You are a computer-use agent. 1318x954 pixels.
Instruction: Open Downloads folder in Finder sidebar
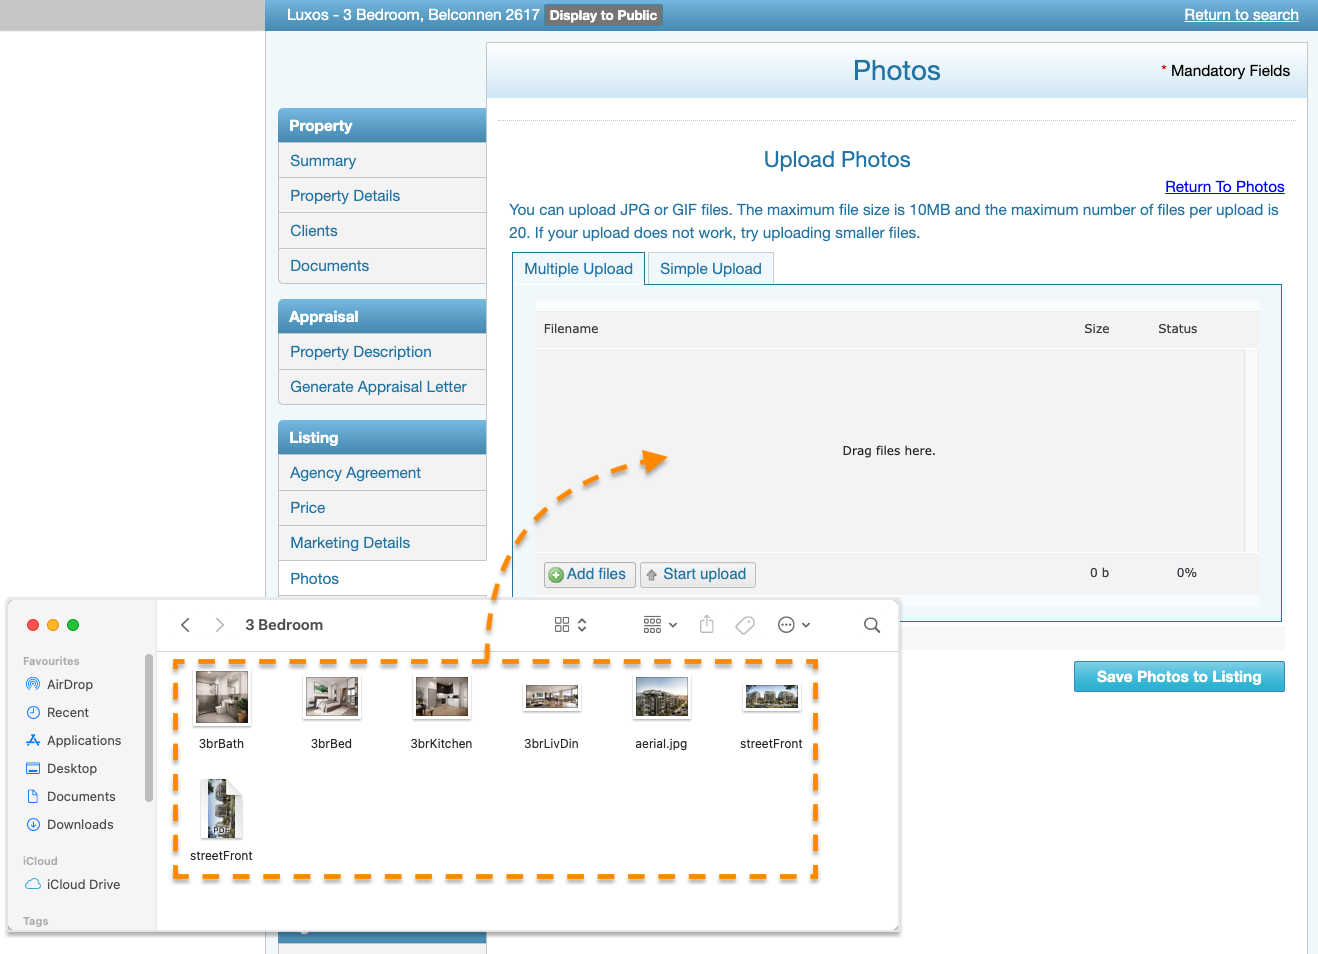(x=80, y=825)
